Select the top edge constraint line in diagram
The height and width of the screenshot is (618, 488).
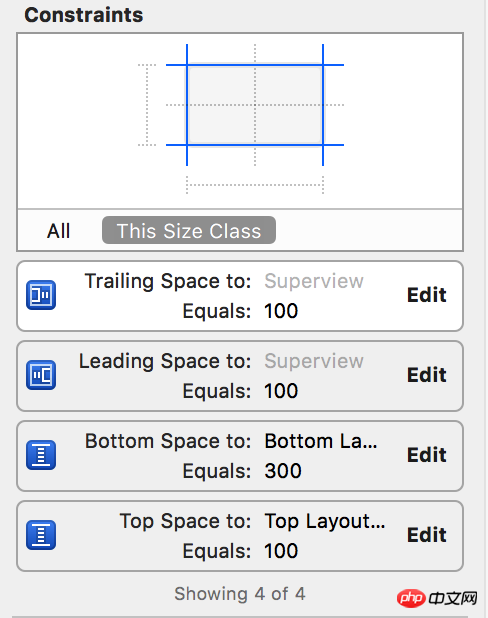pyautogui.click(x=255, y=65)
